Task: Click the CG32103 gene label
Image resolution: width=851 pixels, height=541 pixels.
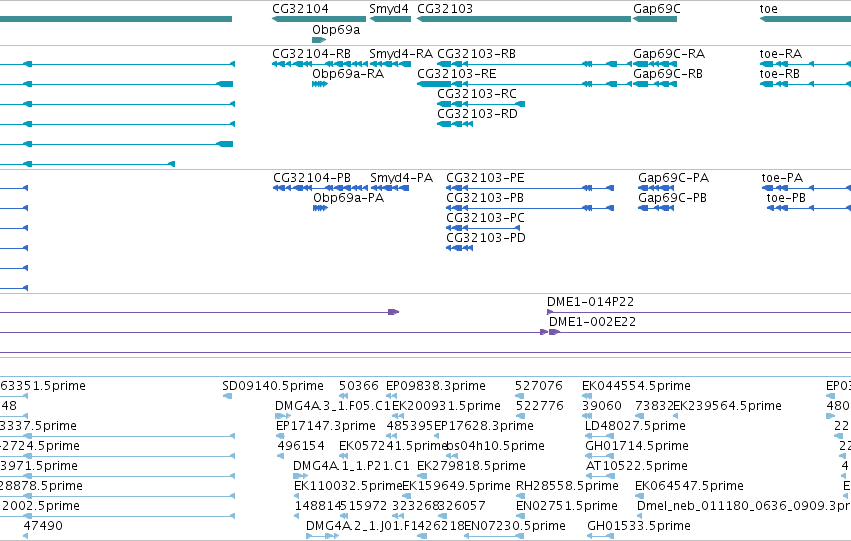Action: pyautogui.click(x=444, y=9)
